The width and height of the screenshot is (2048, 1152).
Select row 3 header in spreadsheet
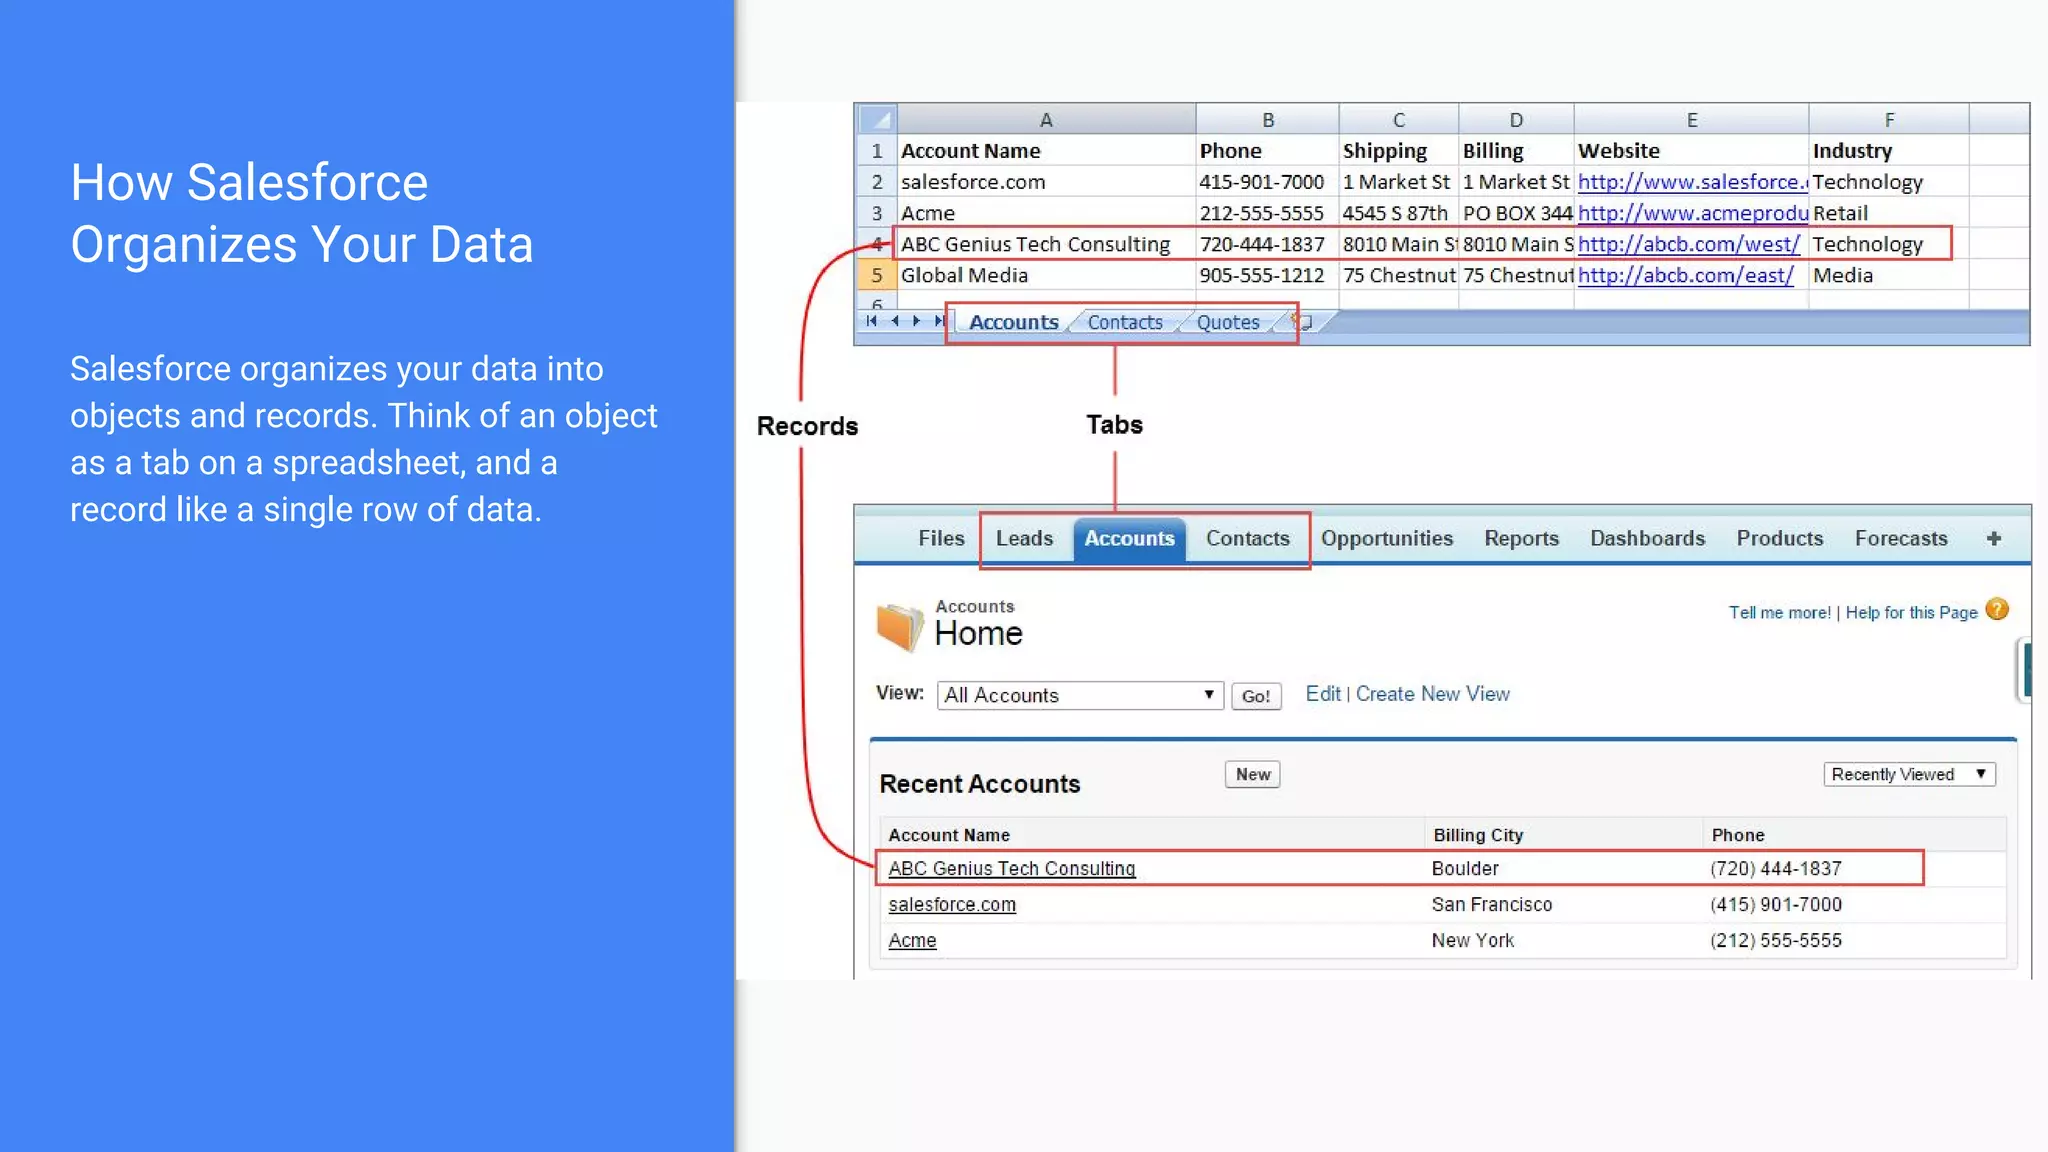click(x=877, y=213)
